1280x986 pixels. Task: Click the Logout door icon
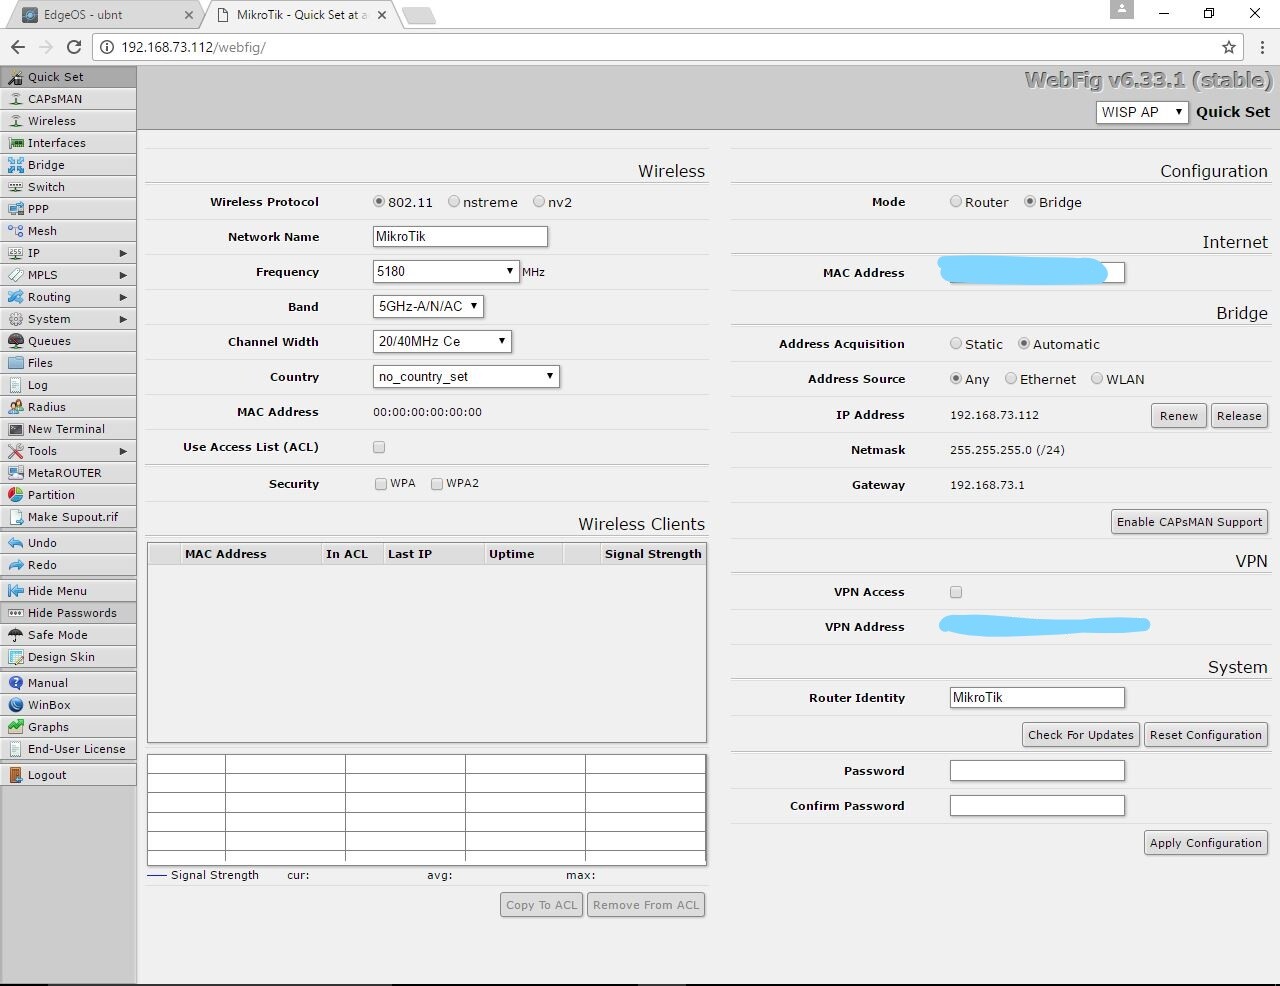tap(15, 775)
